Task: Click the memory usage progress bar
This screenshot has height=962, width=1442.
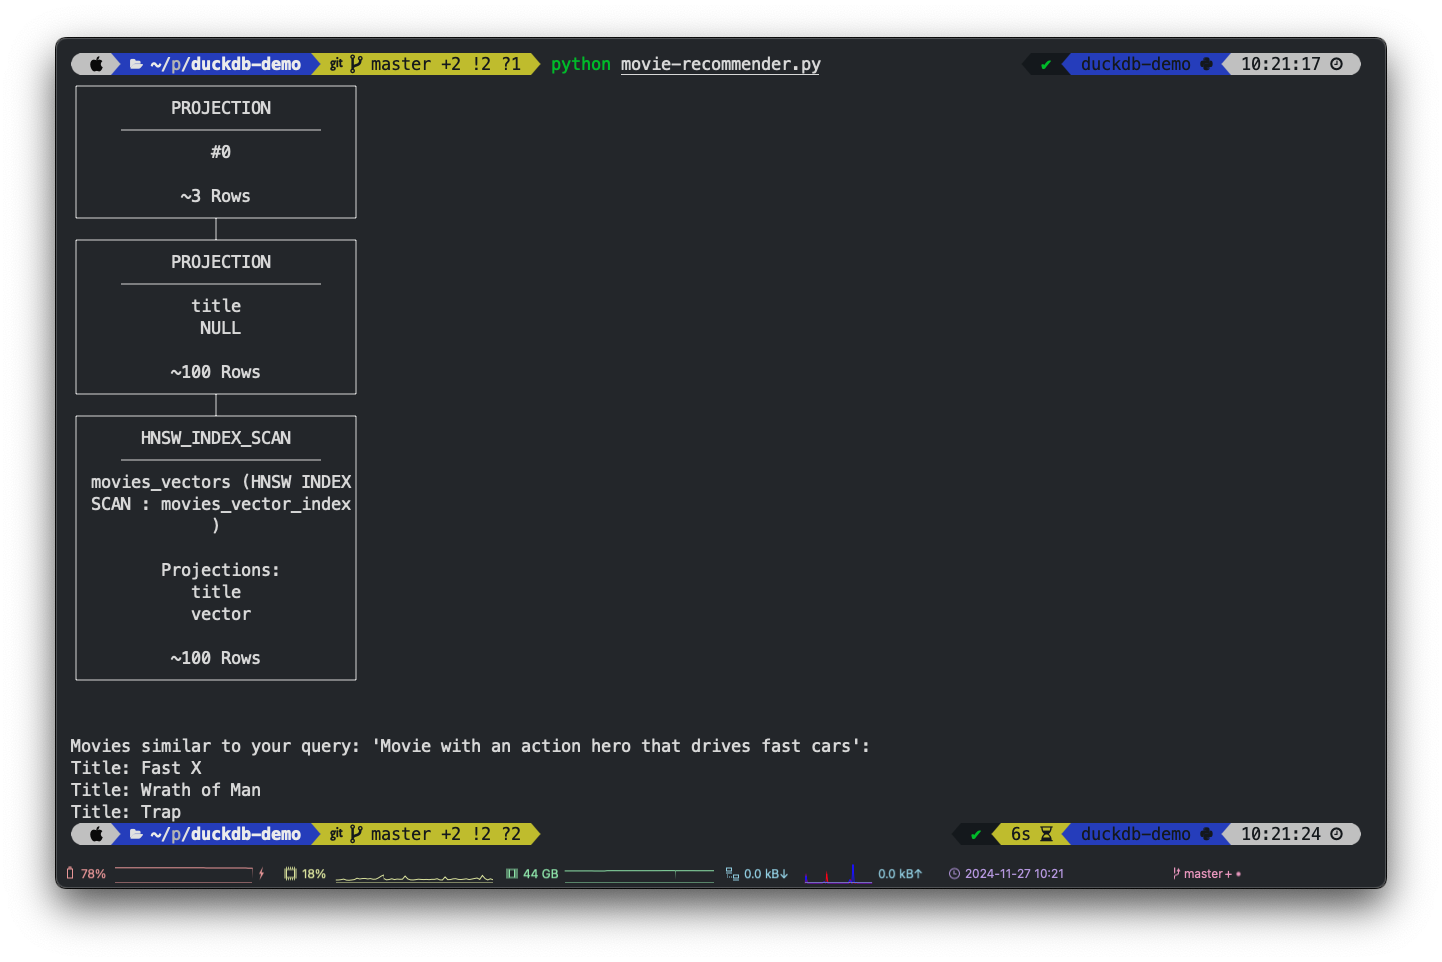Action: pos(639,873)
